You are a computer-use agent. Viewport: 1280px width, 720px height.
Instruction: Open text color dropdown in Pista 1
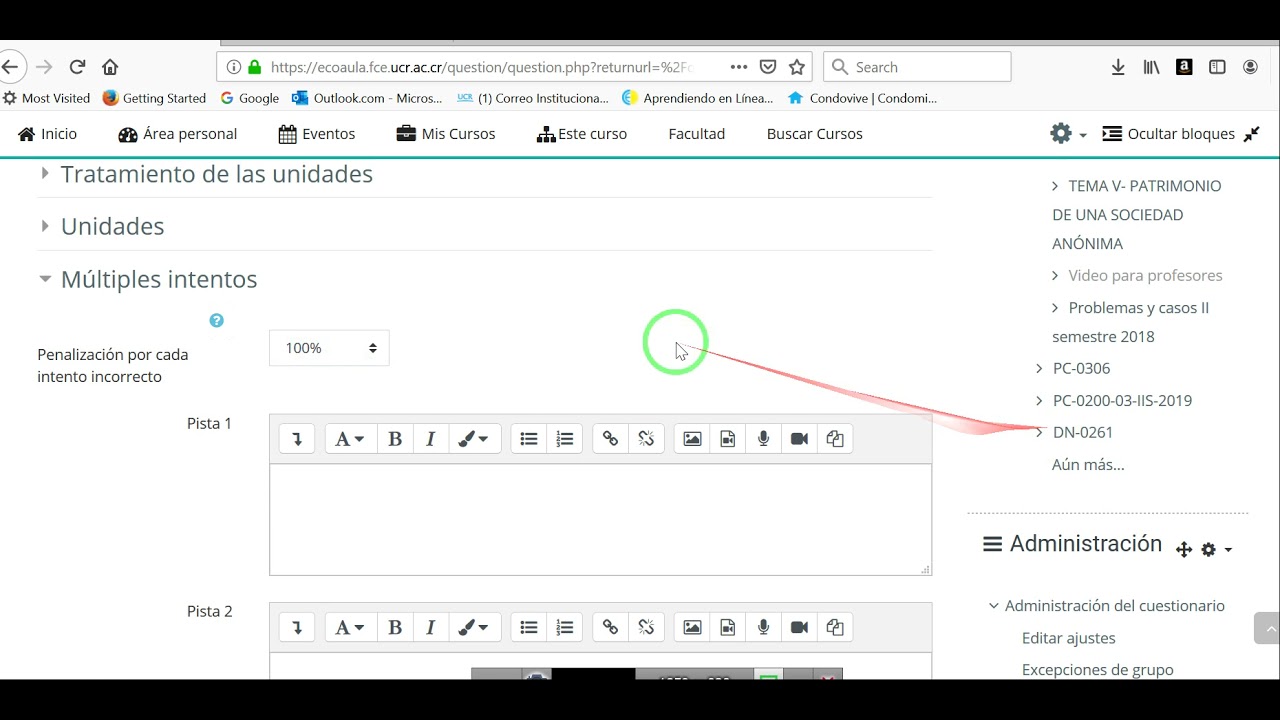[474, 439]
